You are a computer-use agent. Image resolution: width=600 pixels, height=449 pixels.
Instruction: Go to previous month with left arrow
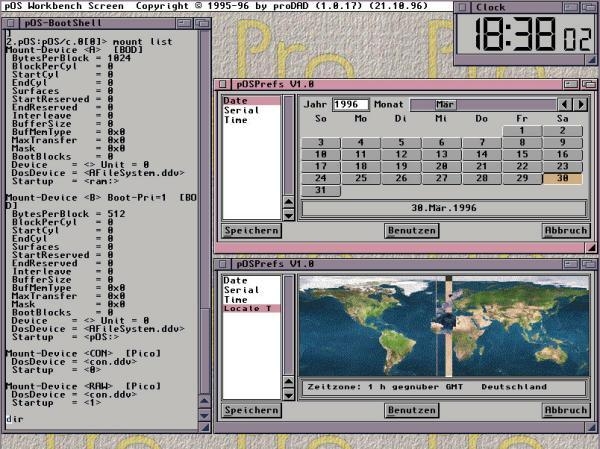coord(565,104)
